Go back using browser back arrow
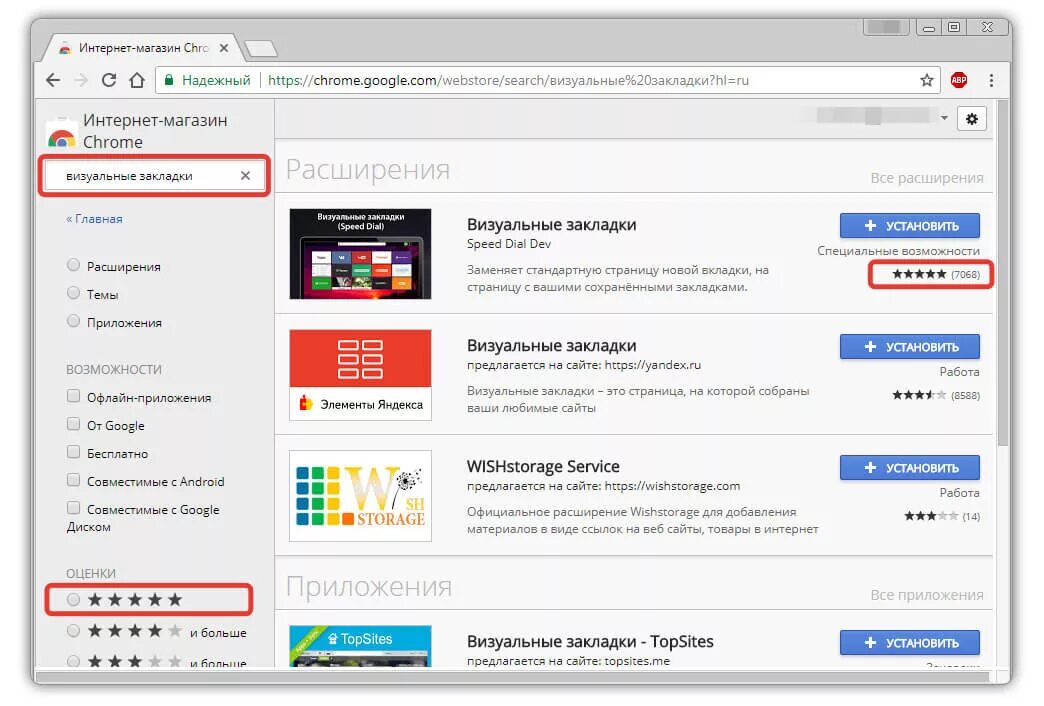Viewport: 1044px width, 706px height. coord(53,81)
